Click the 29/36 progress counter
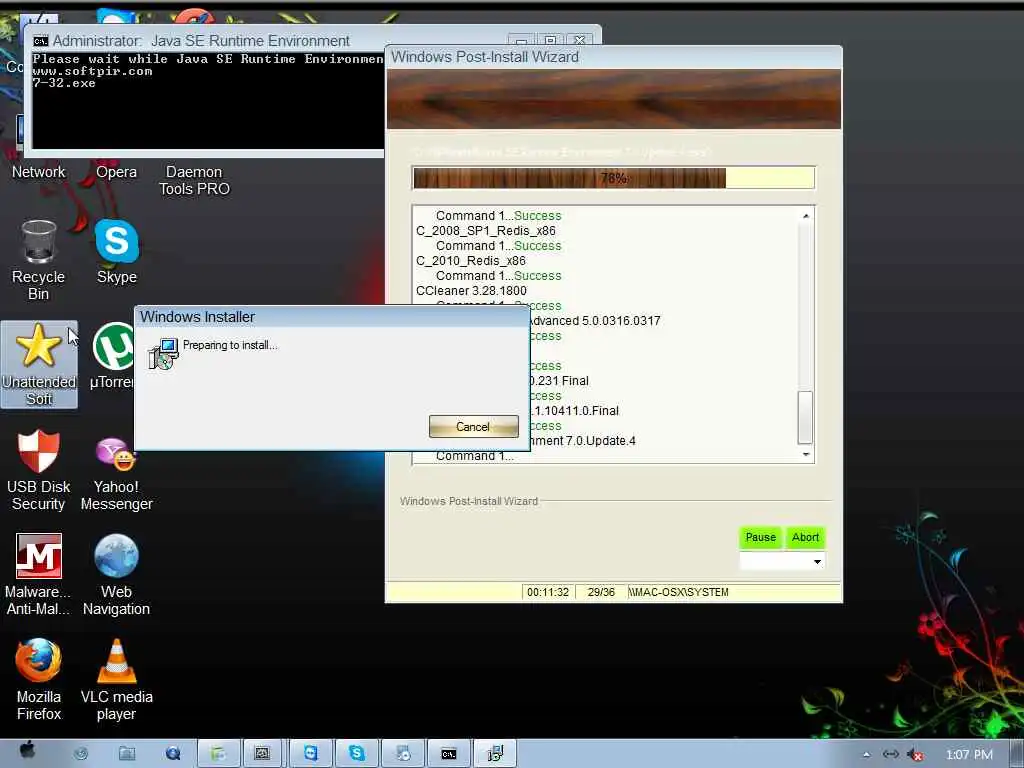 tap(601, 592)
